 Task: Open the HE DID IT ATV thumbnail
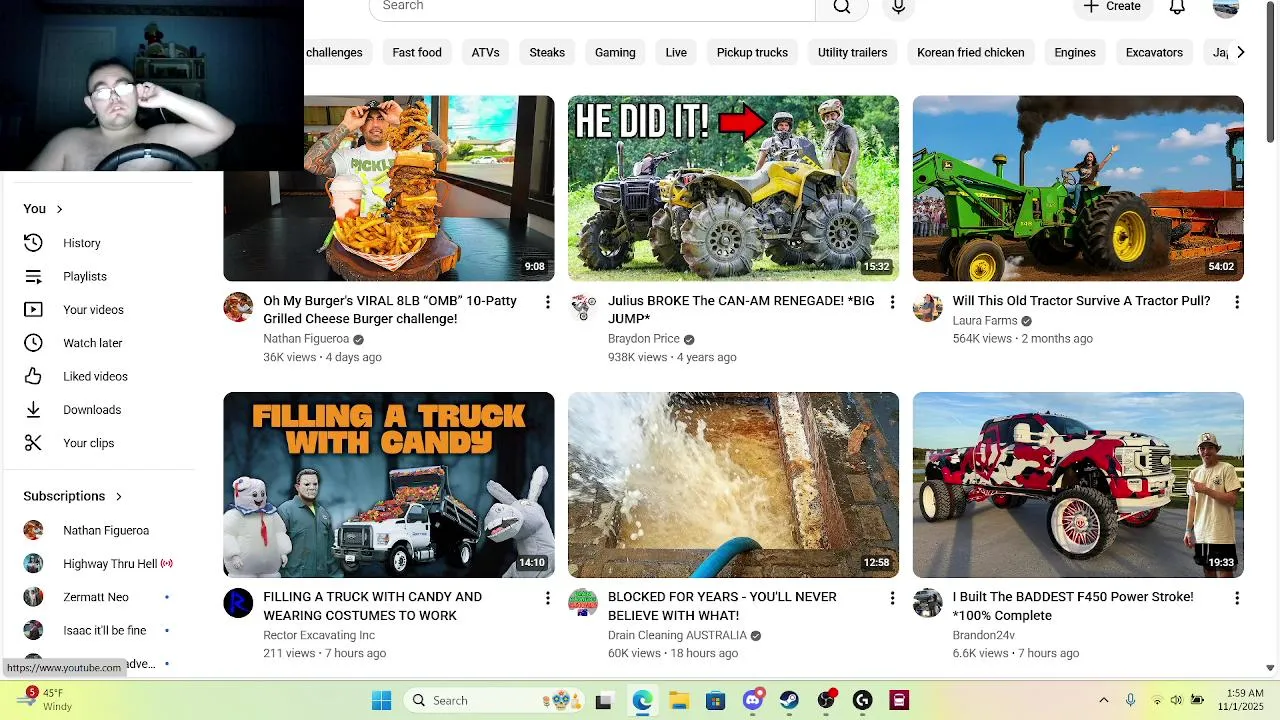[733, 188]
